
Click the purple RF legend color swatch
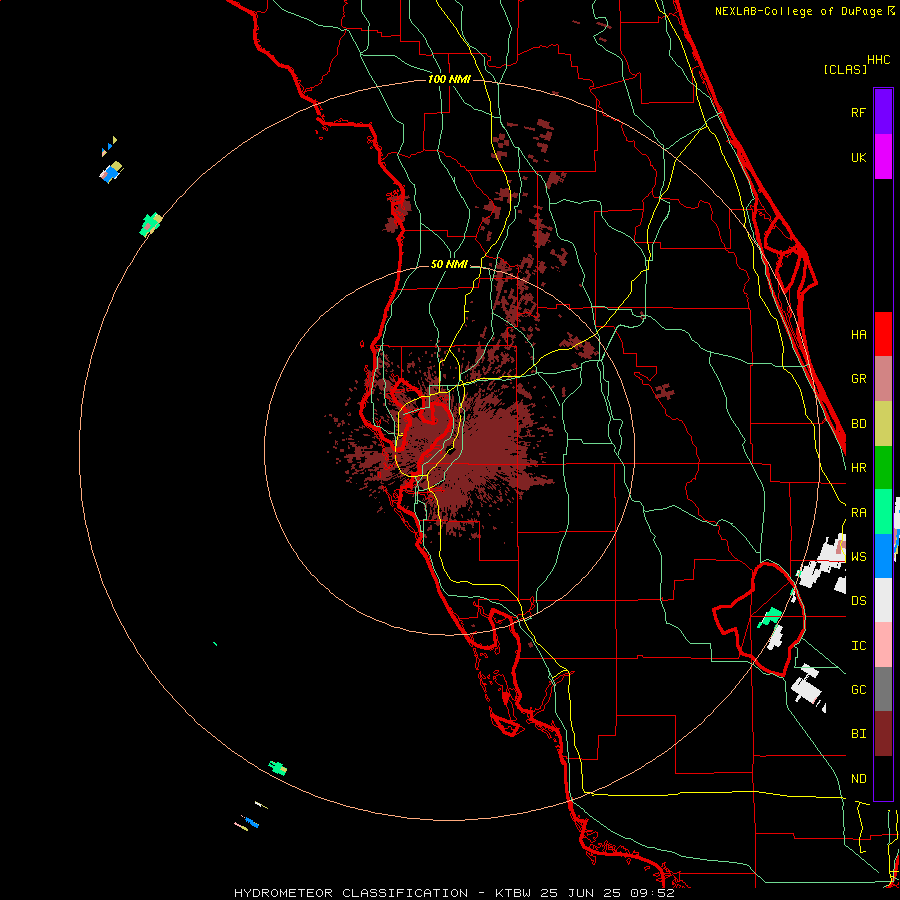883,112
